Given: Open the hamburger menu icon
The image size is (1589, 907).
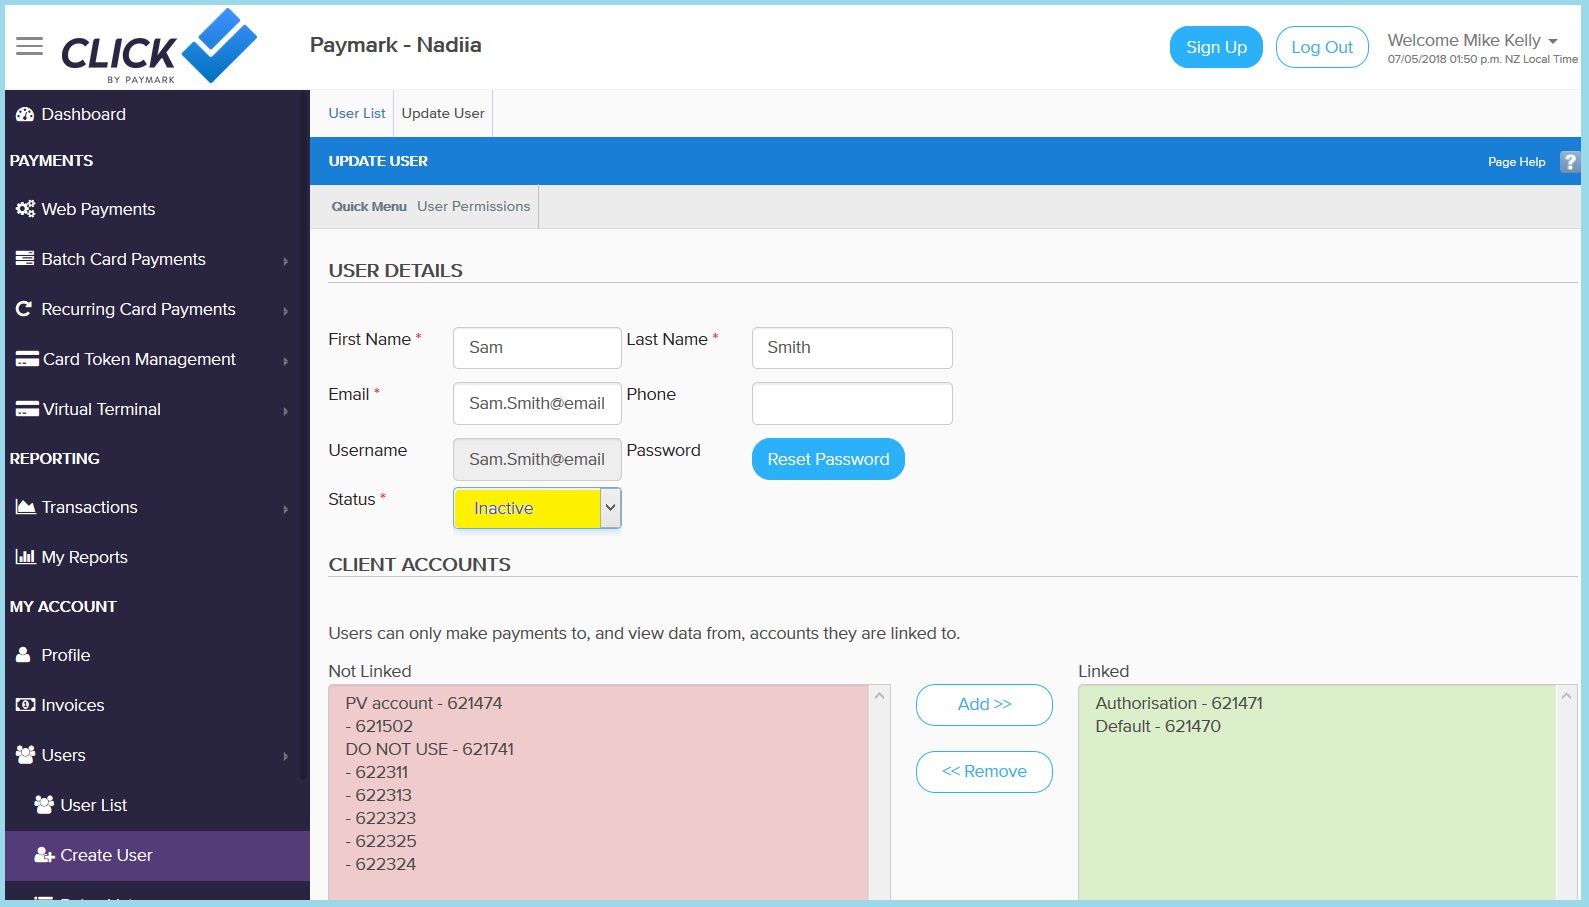Looking at the screenshot, I should click(x=30, y=46).
